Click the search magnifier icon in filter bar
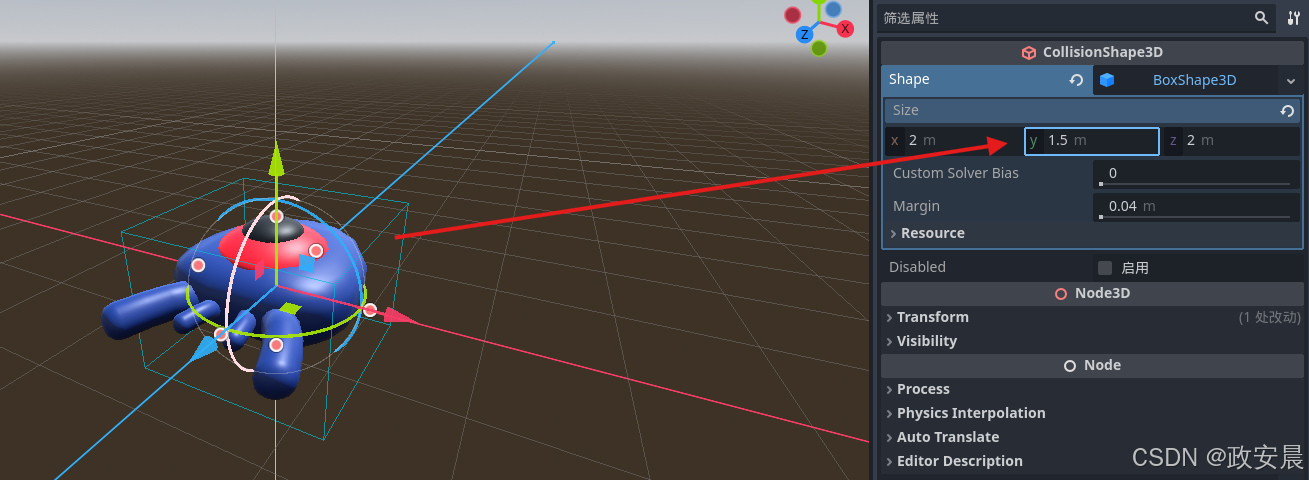The width and height of the screenshot is (1309, 480). pos(1262,17)
